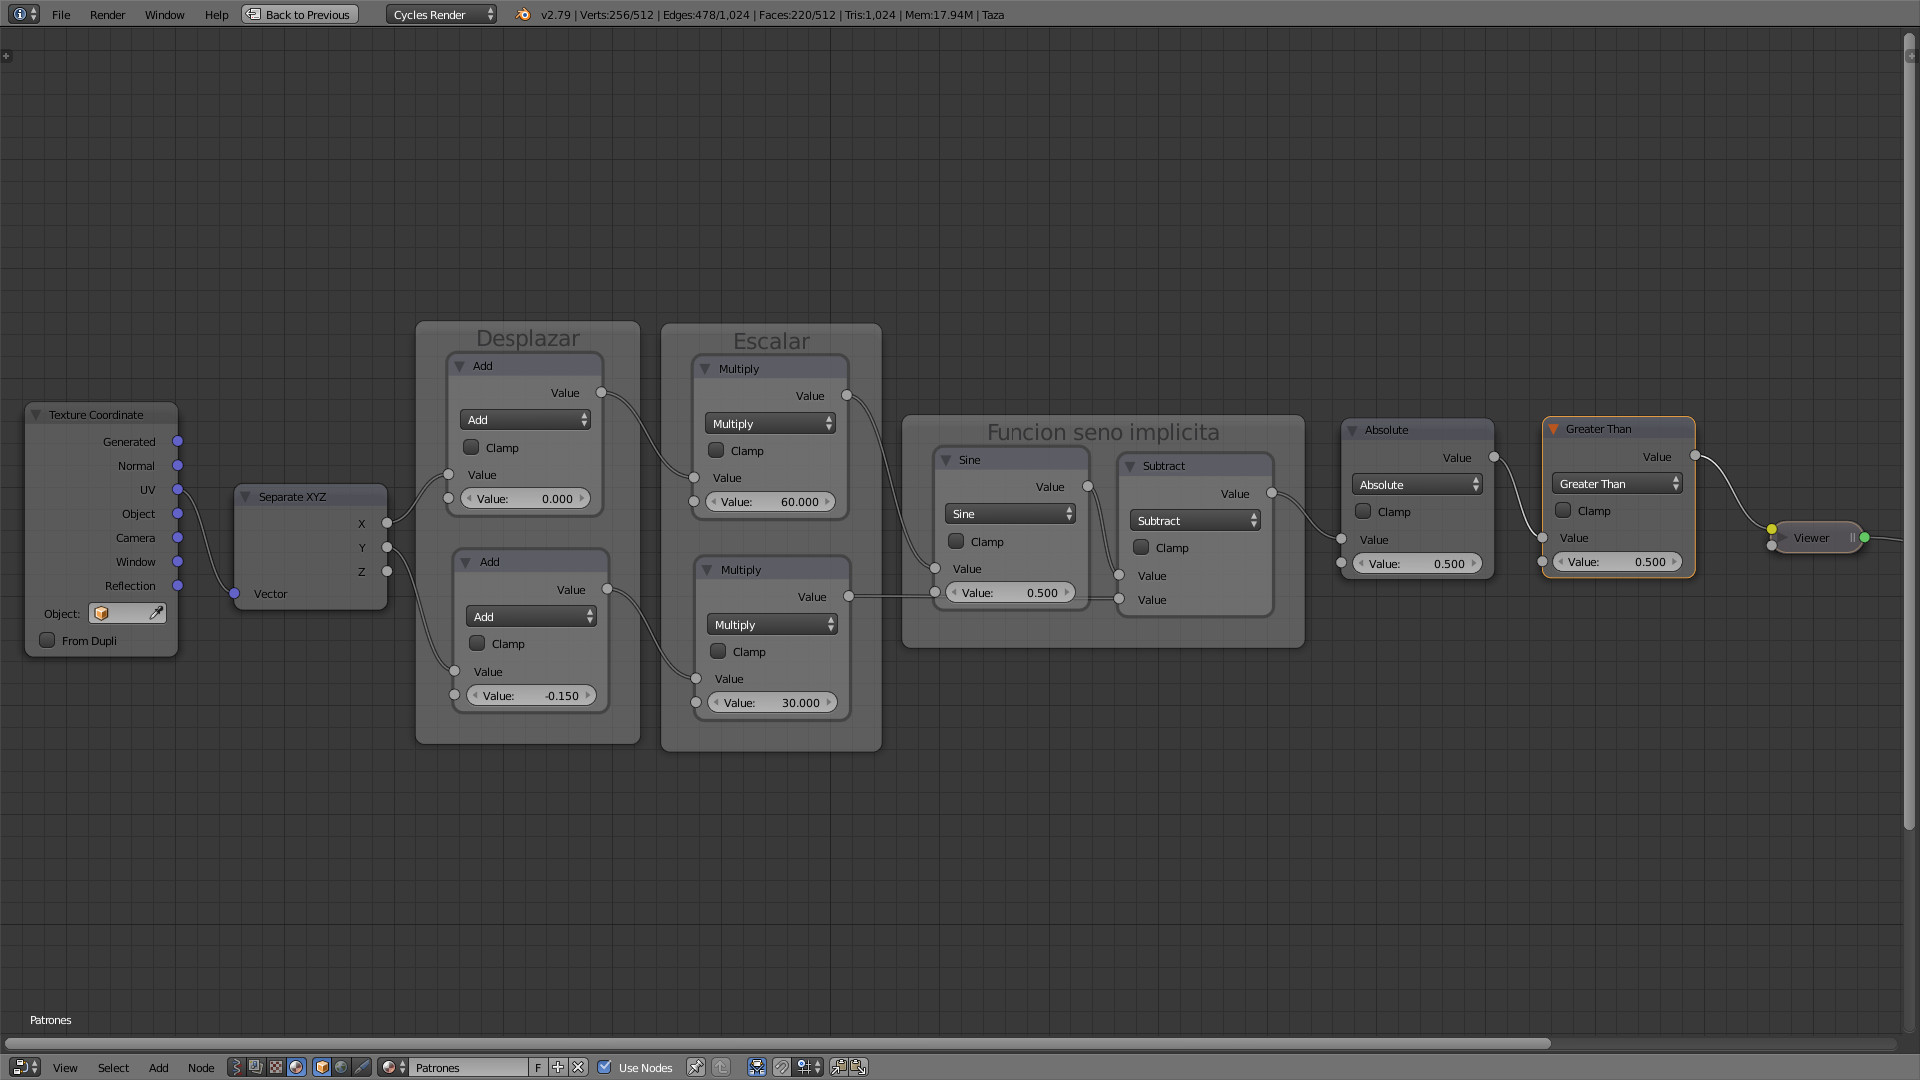Click the Value -0.150 field on Add
1920x1080 pixels.
(x=531, y=696)
